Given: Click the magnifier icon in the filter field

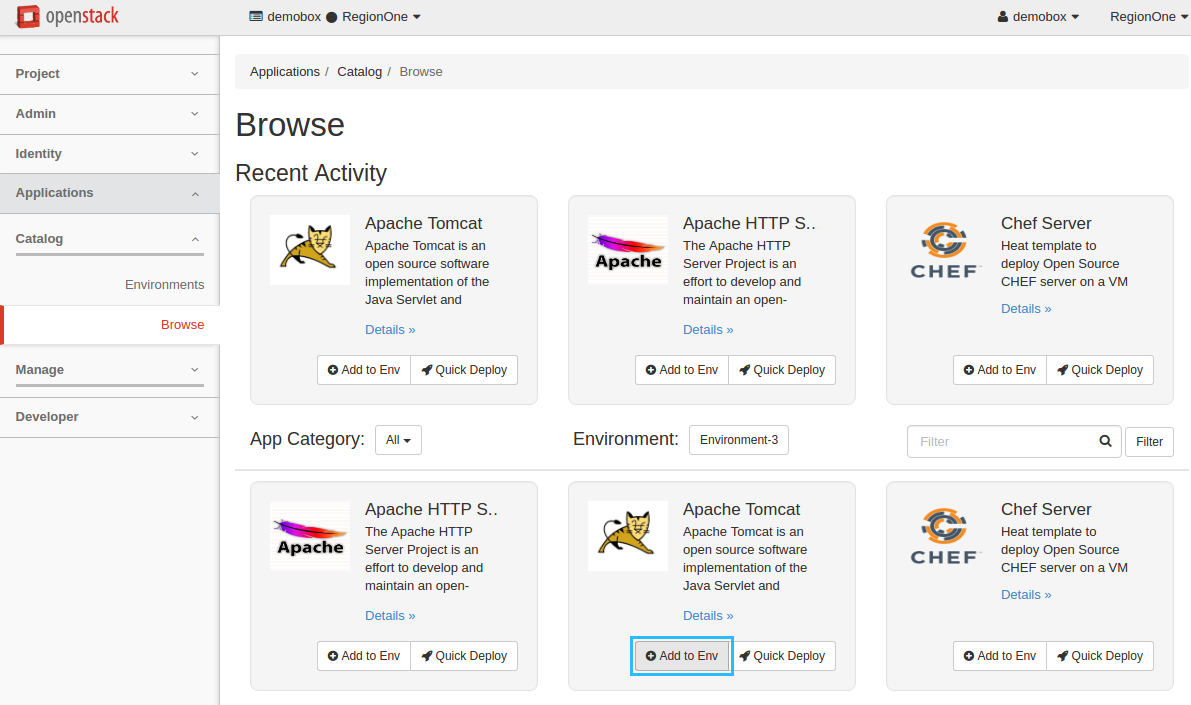Looking at the screenshot, I should coord(1105,441).
